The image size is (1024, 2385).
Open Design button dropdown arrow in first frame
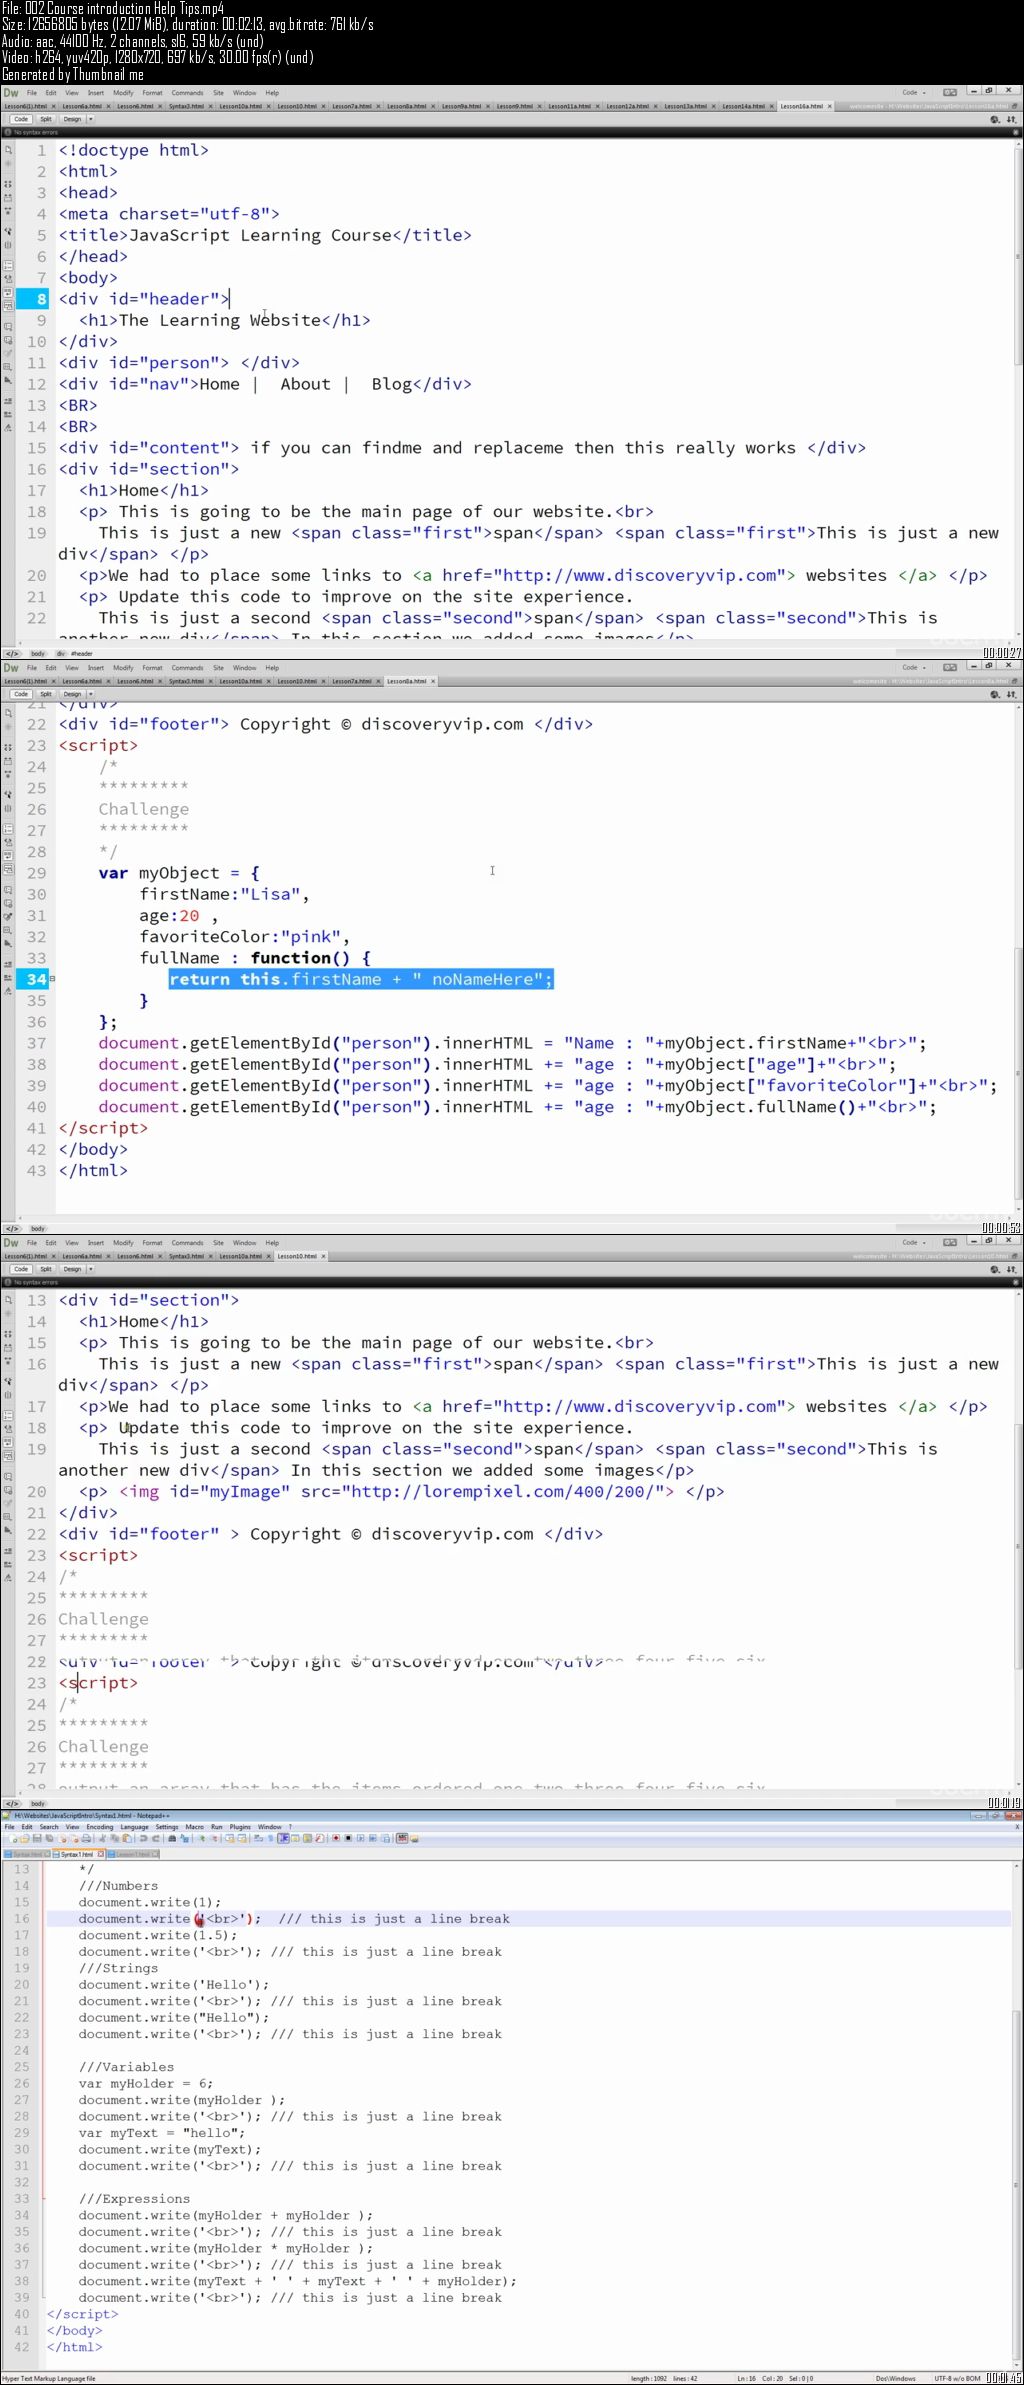[x=90, y=119]
